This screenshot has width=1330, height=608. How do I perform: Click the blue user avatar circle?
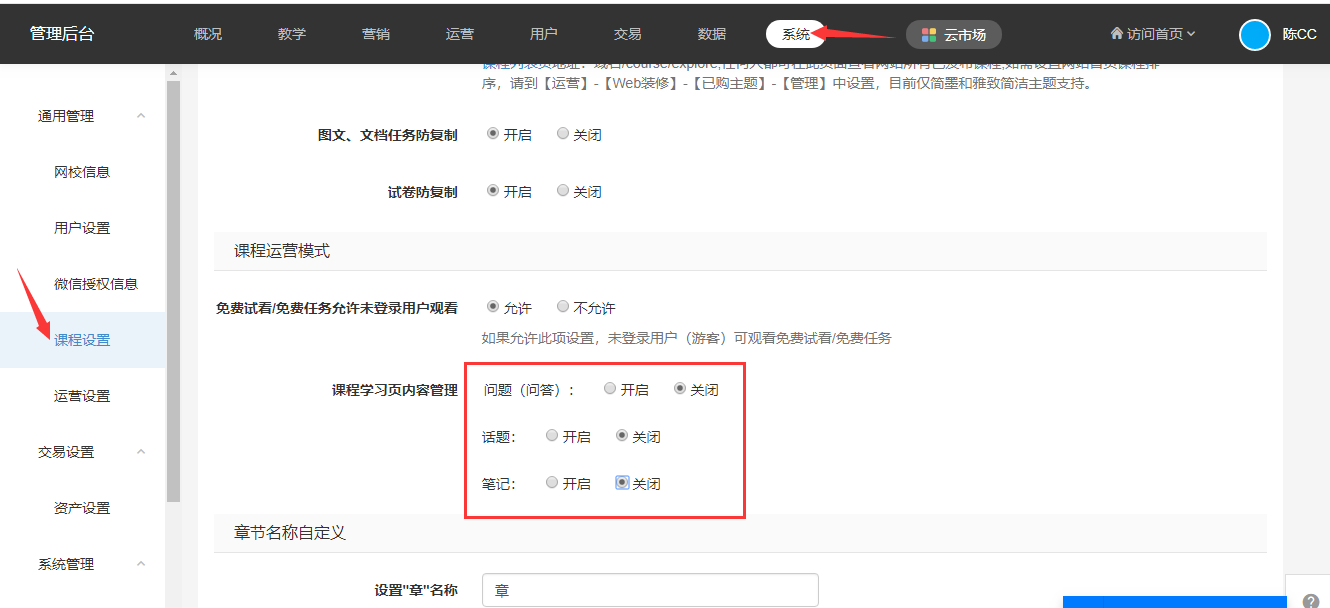(x=1254, y=35)
